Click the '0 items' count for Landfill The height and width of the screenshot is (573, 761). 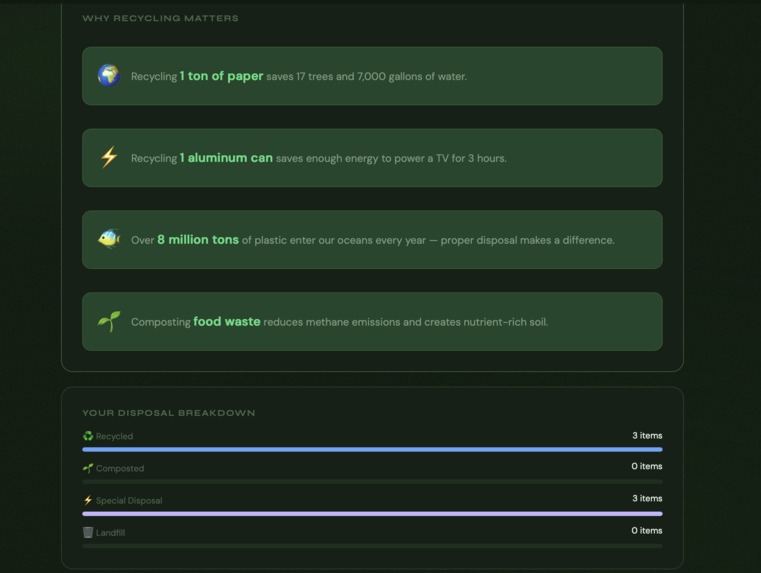[646, 531]
